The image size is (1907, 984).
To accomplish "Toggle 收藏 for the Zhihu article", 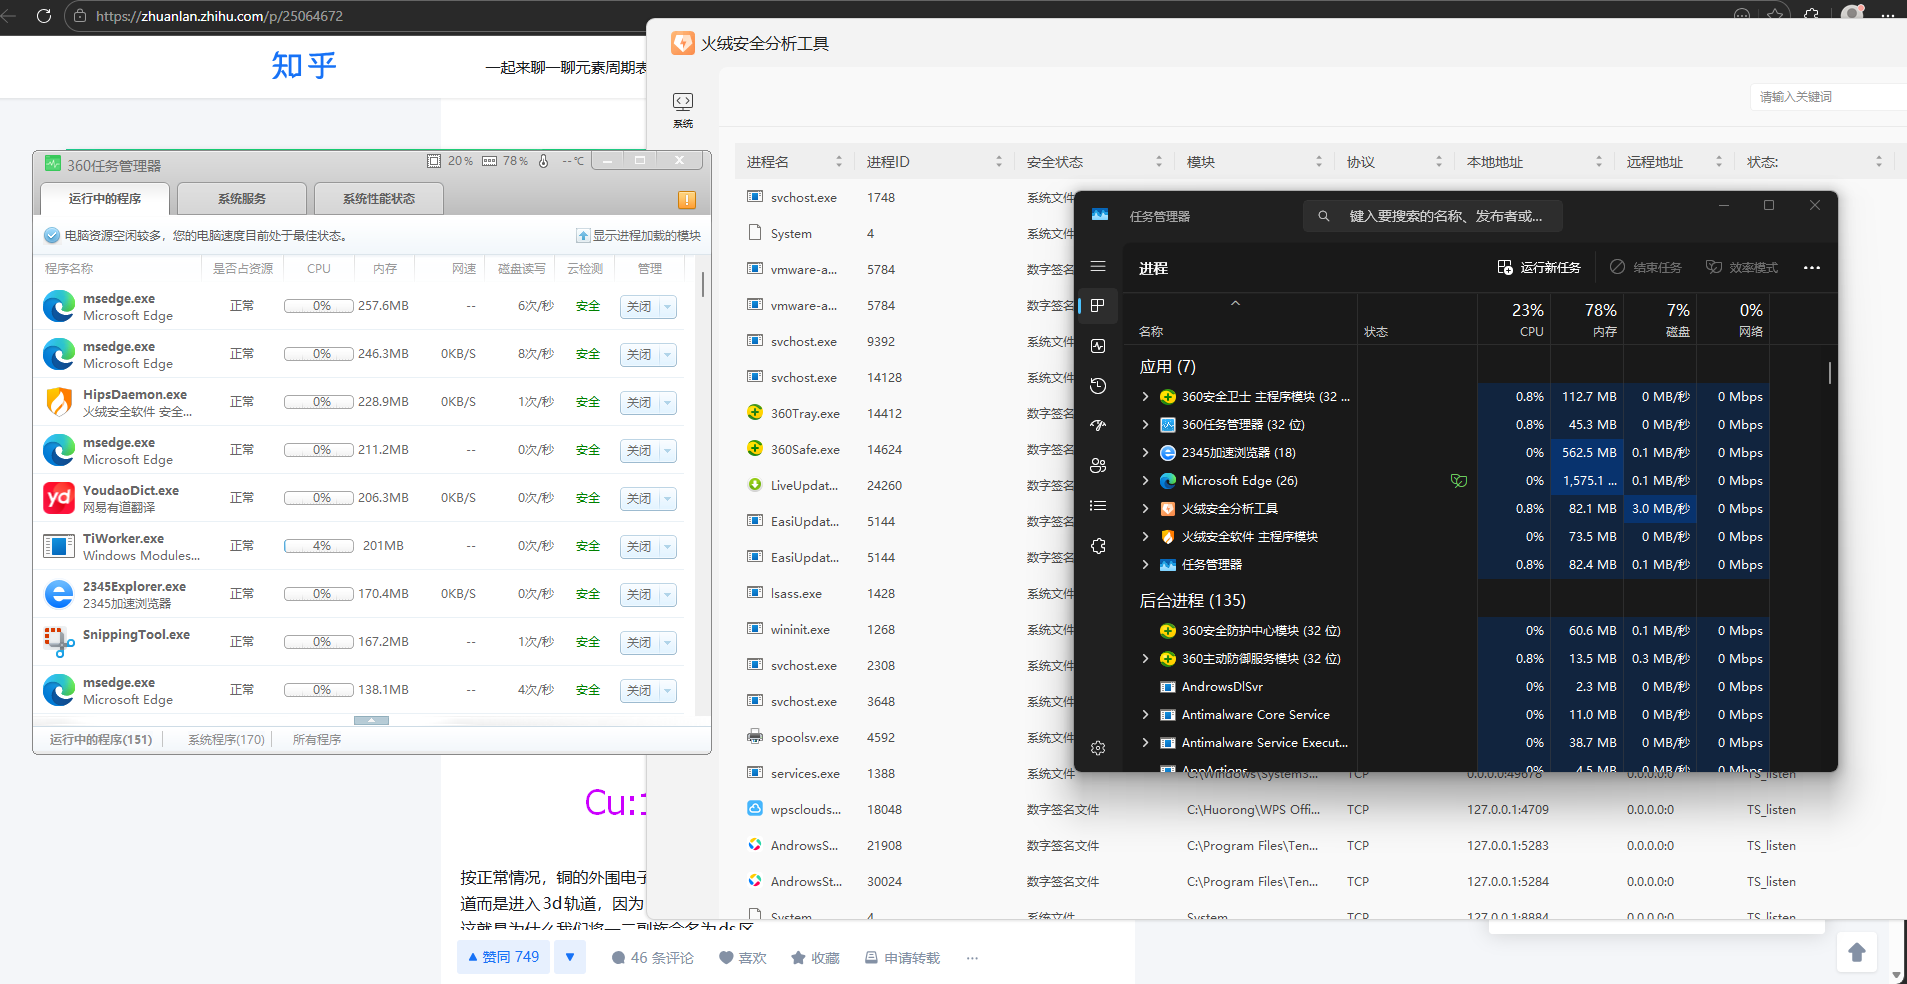I will (x=815, y=958).
